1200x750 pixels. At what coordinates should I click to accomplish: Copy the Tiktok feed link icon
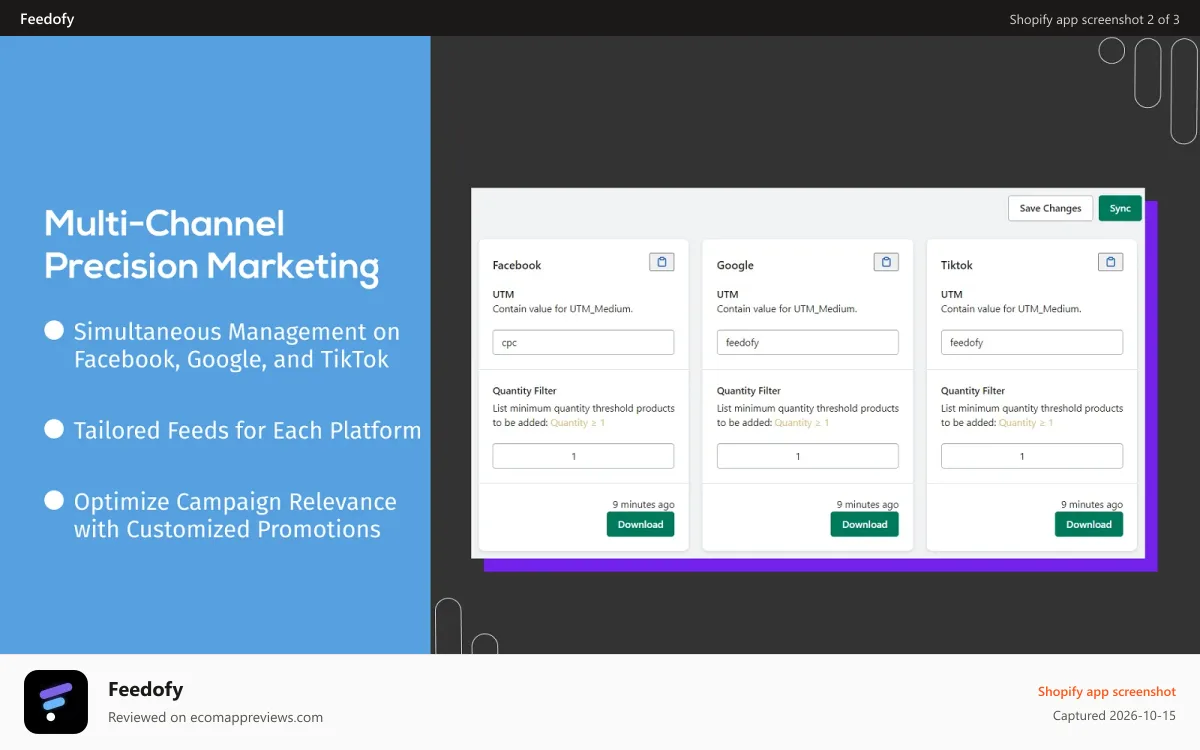pos(1110,262)
